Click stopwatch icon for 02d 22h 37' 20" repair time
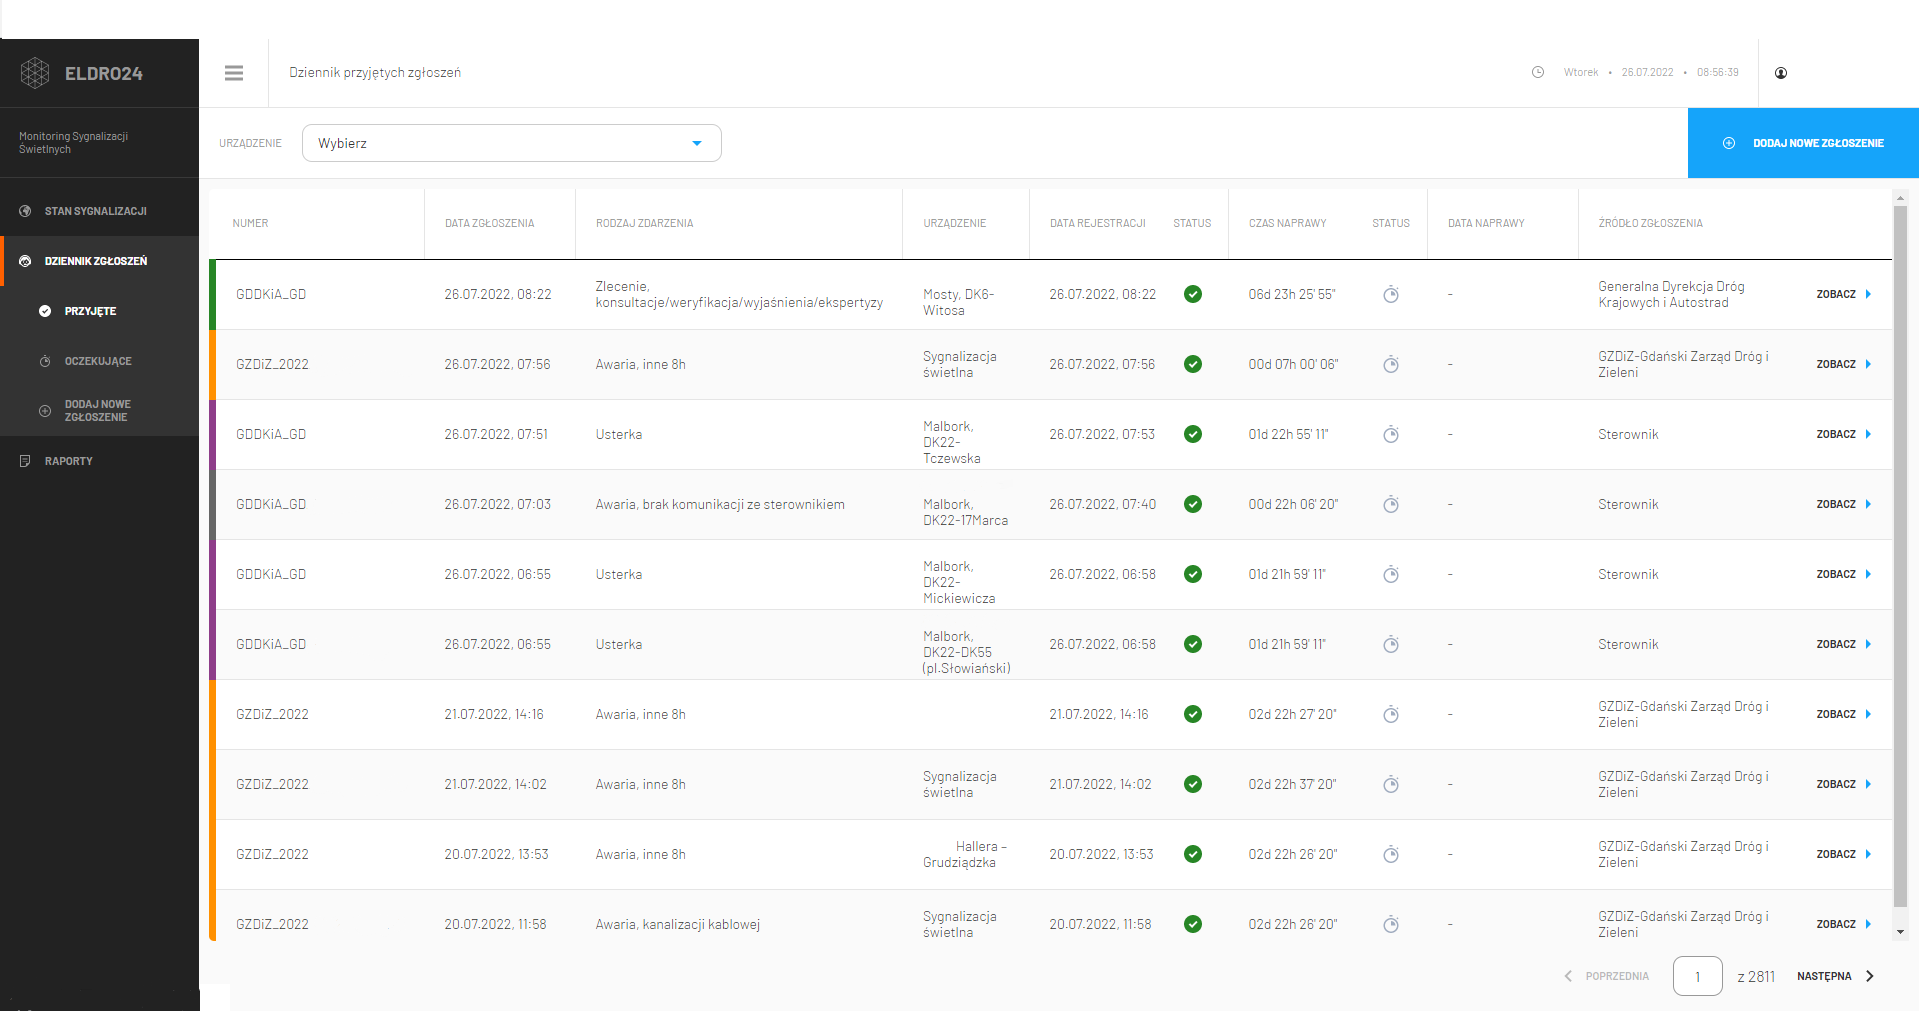Screen dimensions: 1919x1011 pos(1390,784)
